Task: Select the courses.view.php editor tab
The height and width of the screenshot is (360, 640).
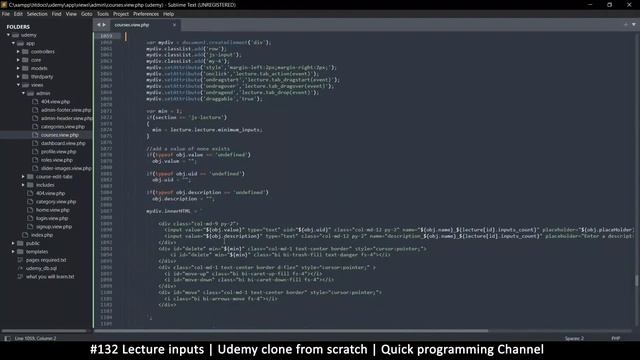Action: [145, 25]
